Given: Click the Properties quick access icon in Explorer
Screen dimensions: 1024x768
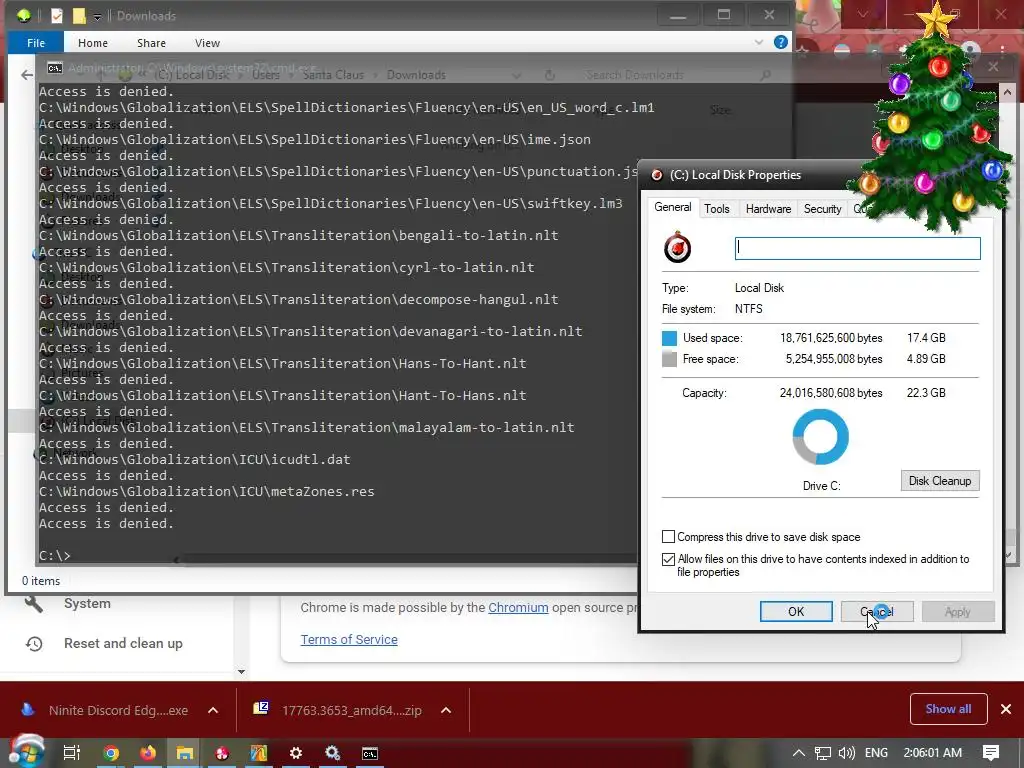Looking at the screenshot, I should [57, 16].
